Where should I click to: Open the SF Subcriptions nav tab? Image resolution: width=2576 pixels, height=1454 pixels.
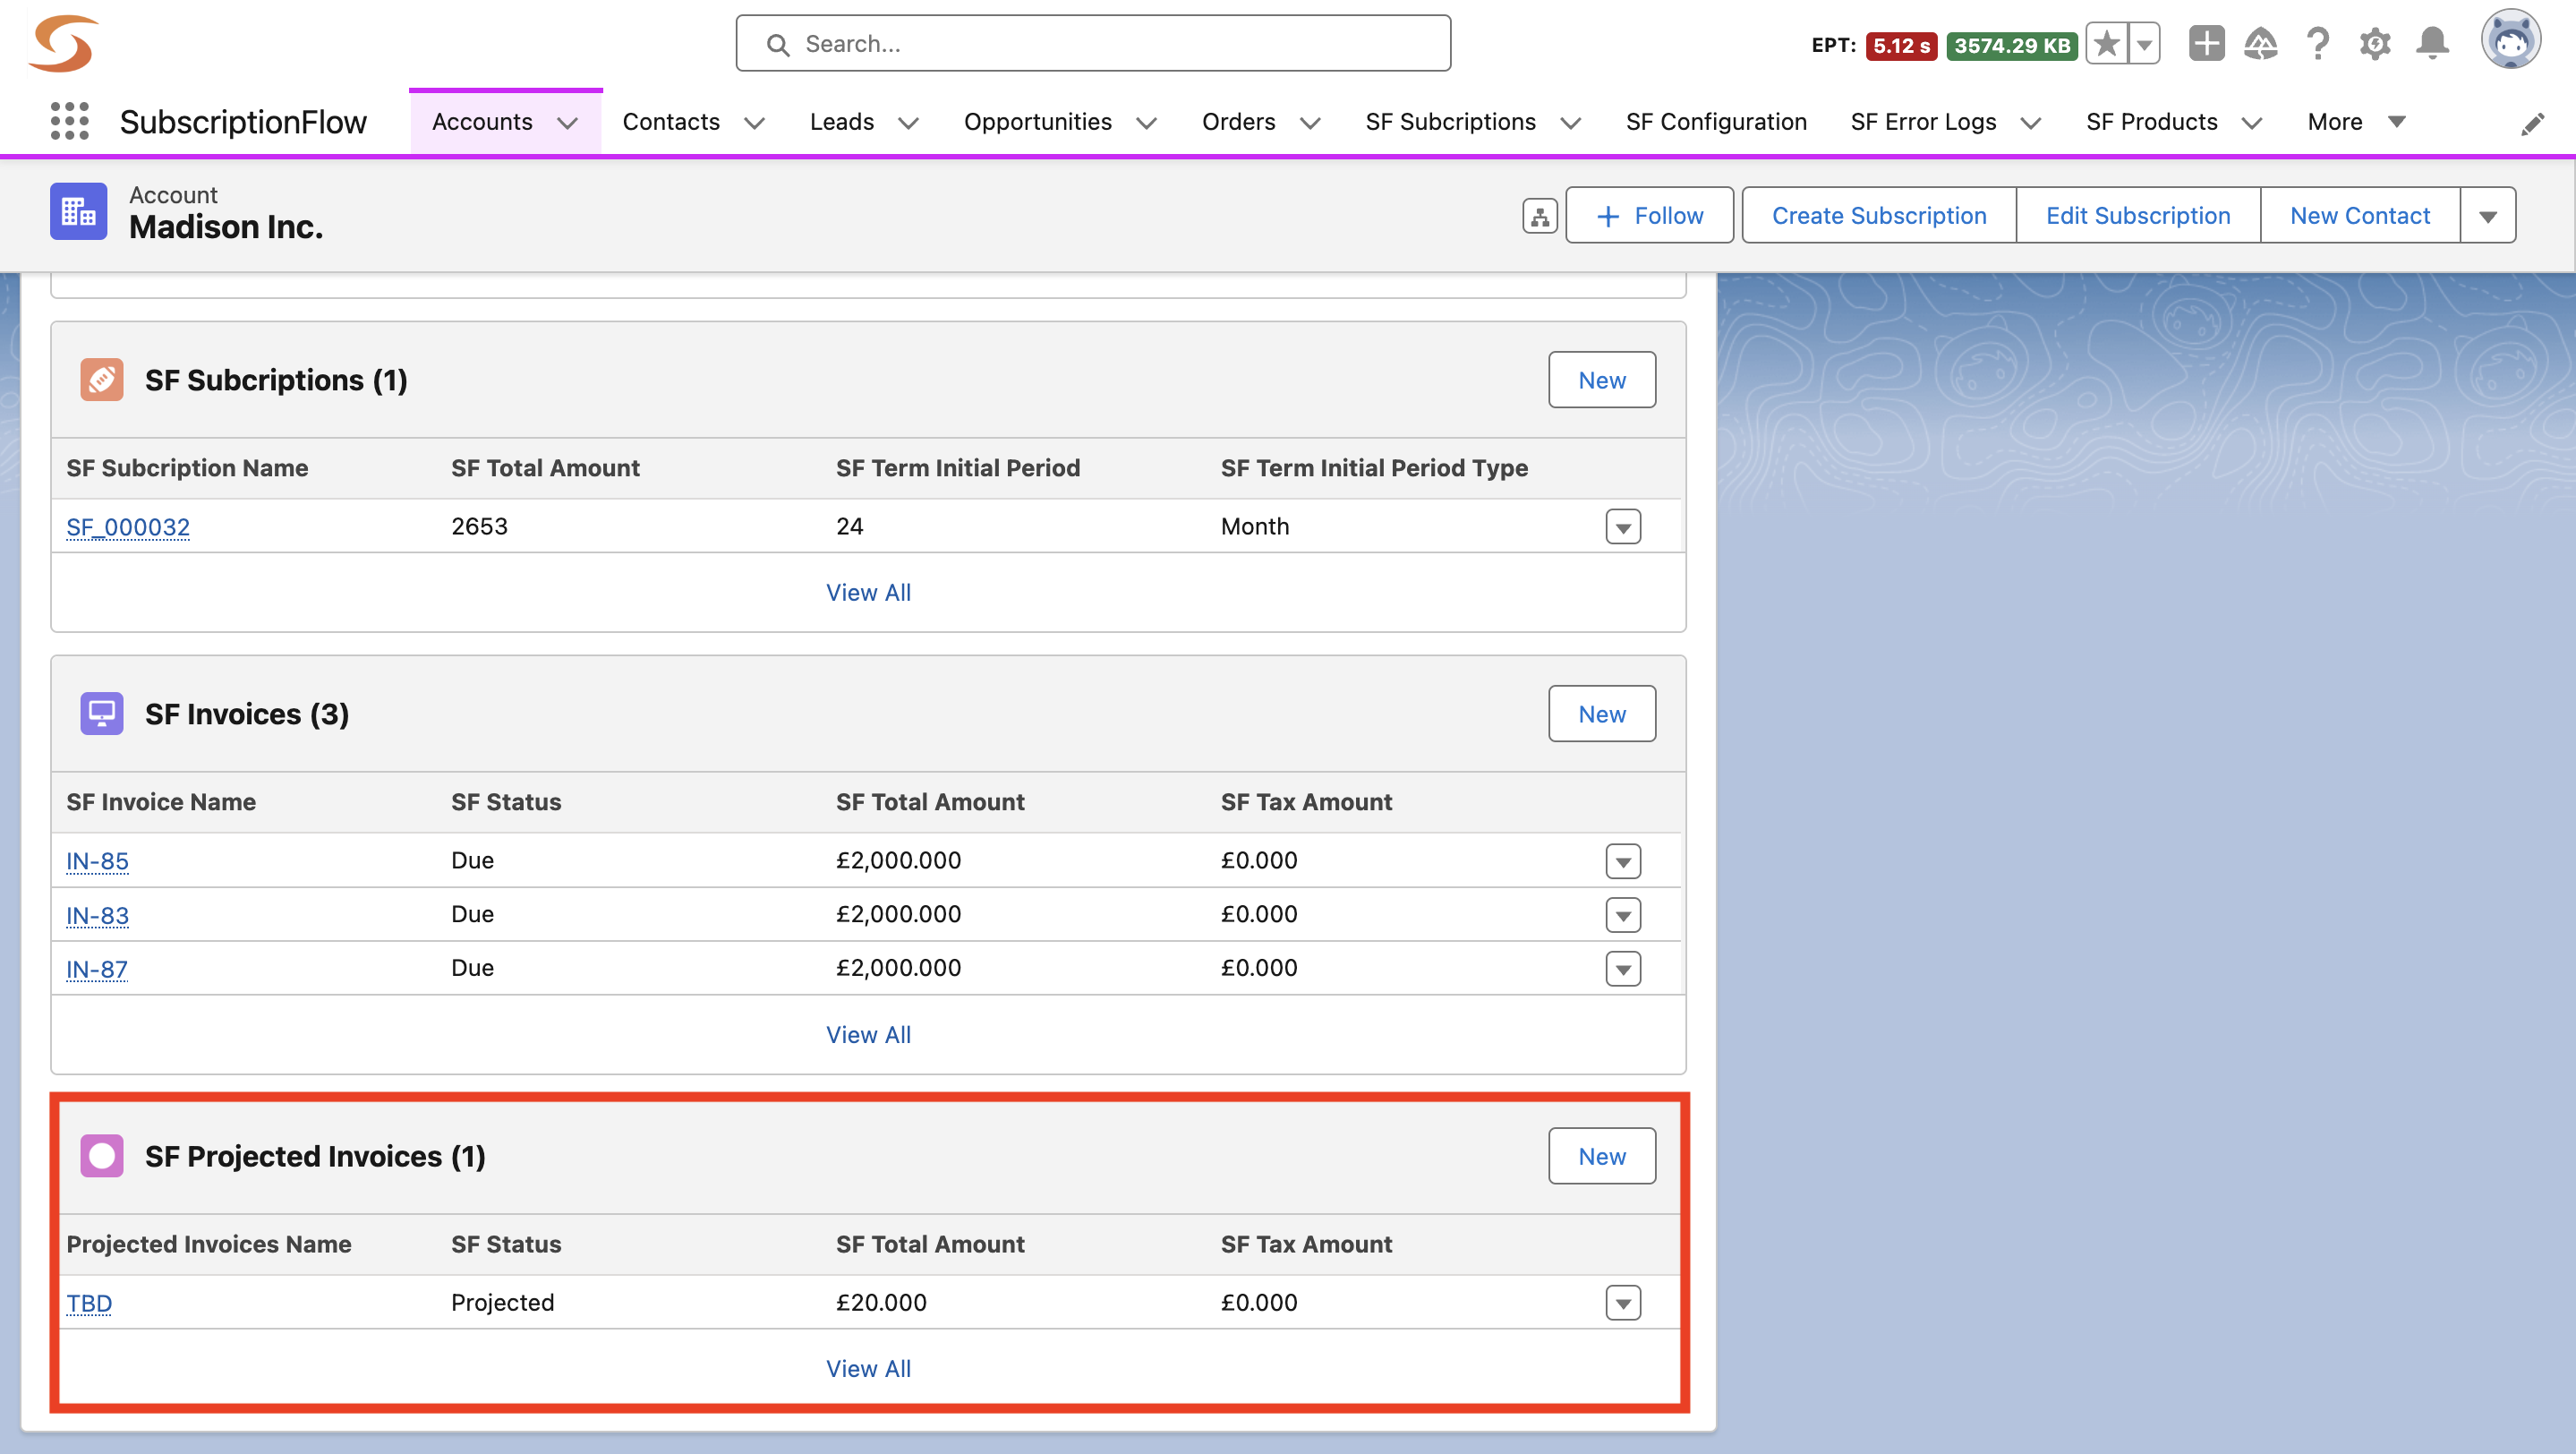click(x=1451, y=122)
